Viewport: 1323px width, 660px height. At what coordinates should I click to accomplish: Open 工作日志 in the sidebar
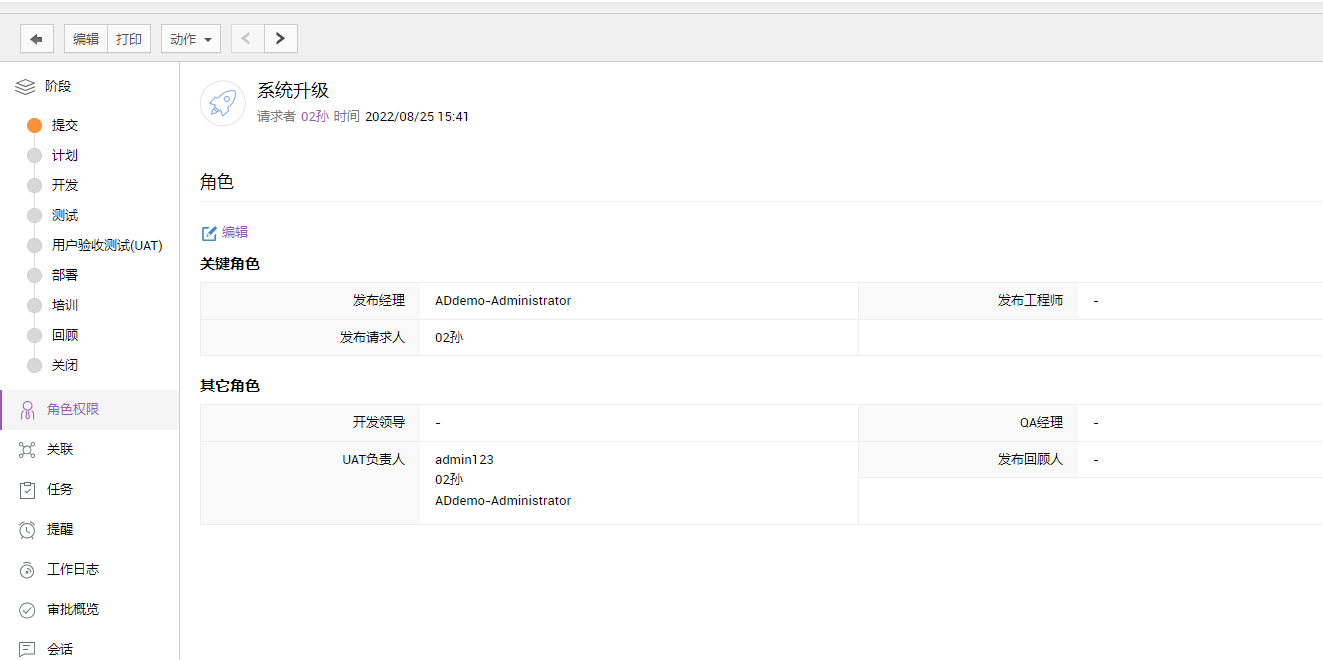(x=72, y=570)
